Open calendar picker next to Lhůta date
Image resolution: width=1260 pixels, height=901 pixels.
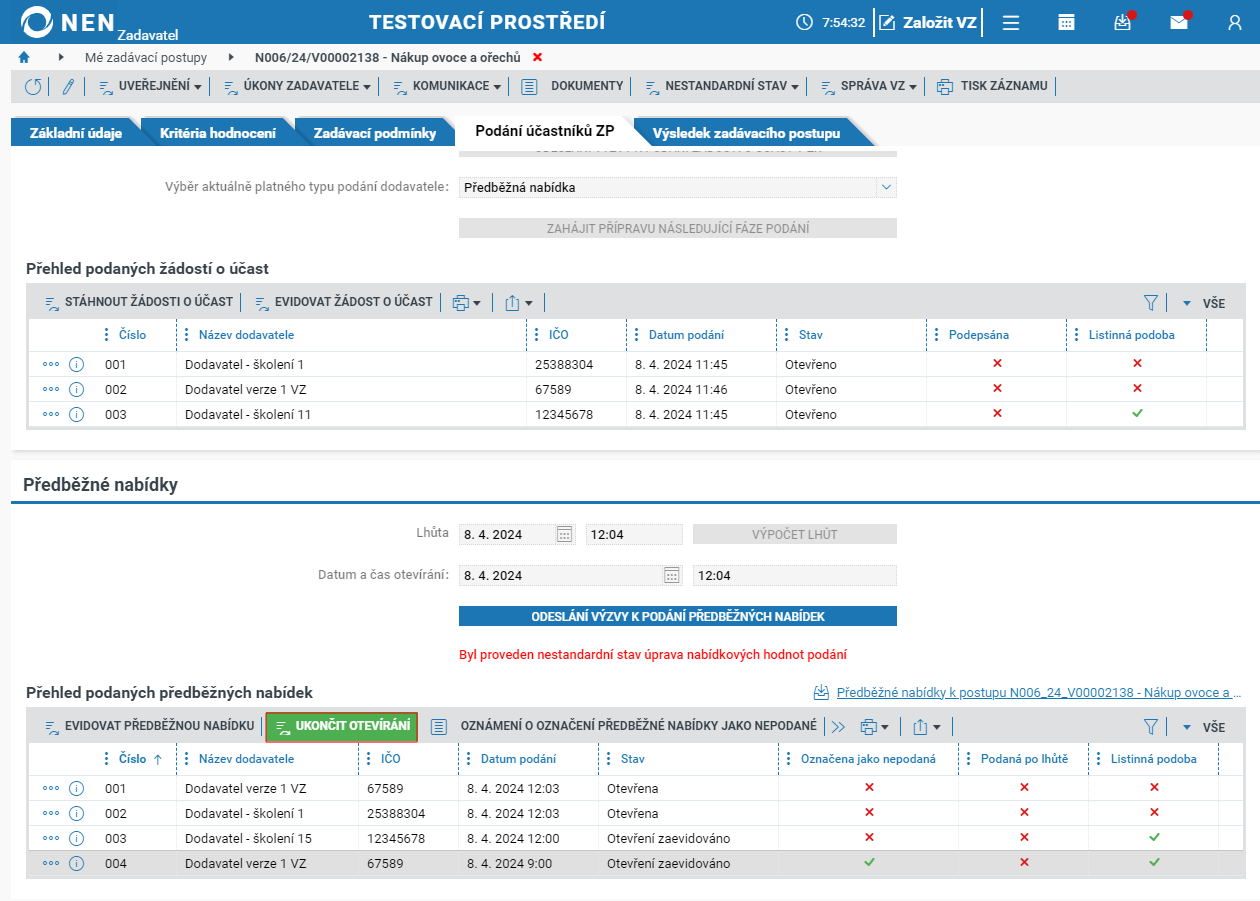(564, 534)
